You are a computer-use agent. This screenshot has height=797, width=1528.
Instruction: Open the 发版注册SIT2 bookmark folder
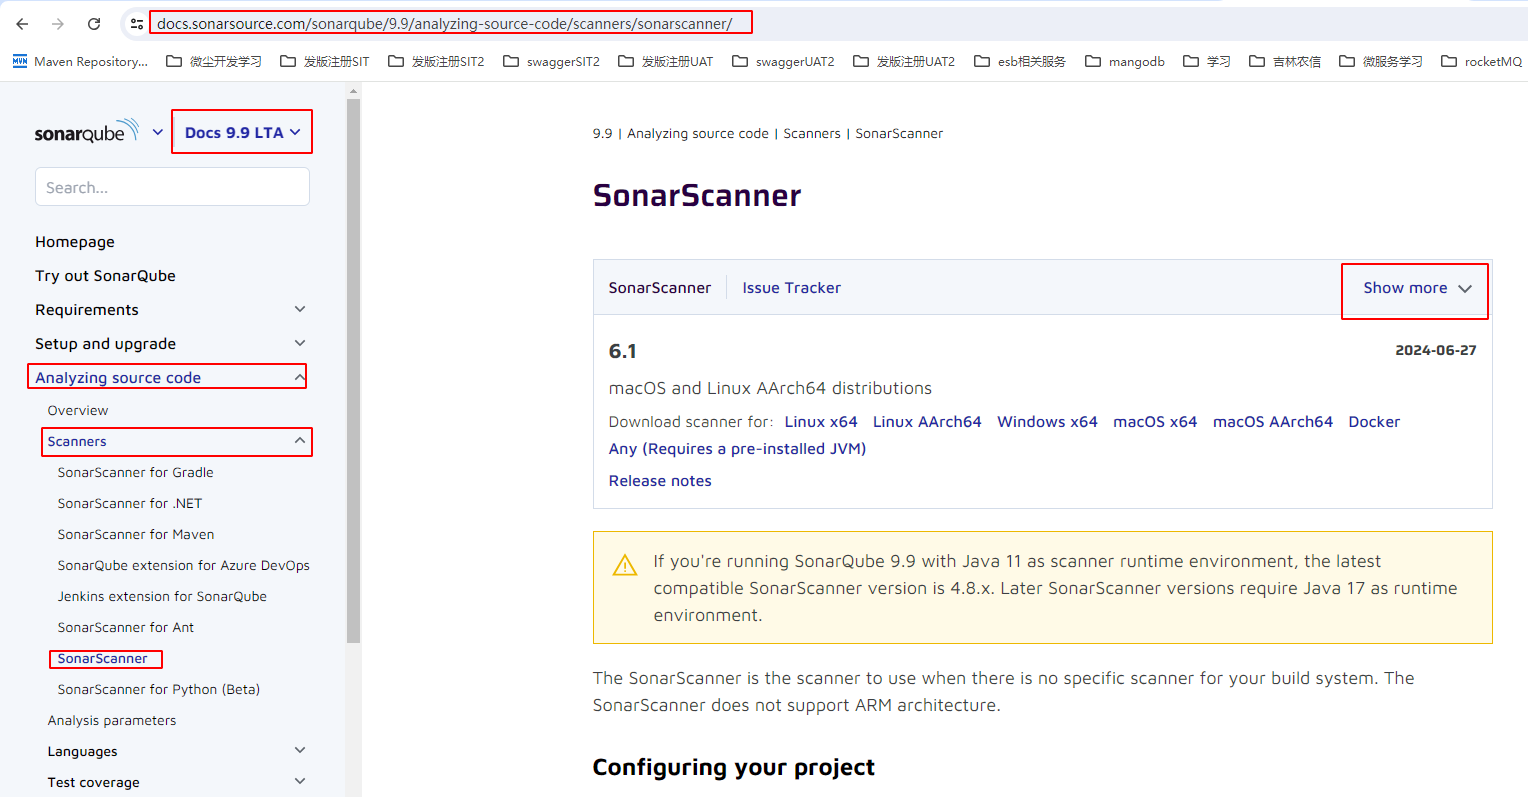point(436,62)
